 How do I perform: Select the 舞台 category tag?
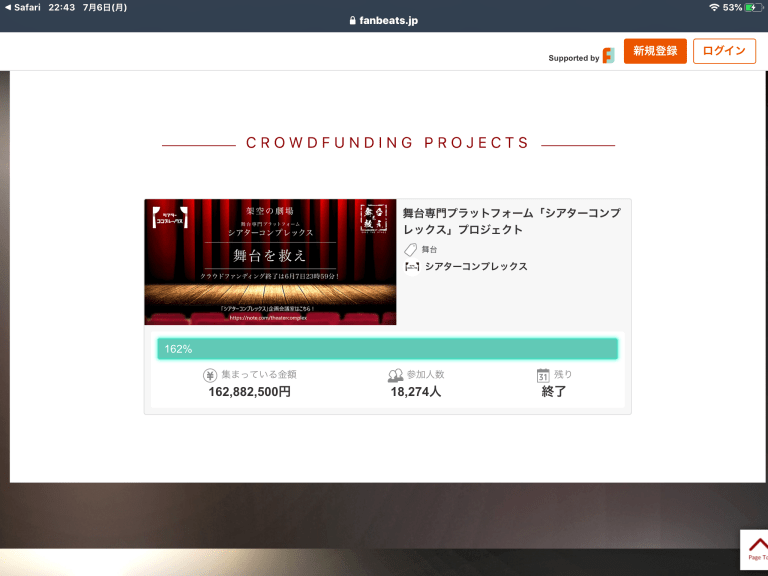(x=429, y=249)
